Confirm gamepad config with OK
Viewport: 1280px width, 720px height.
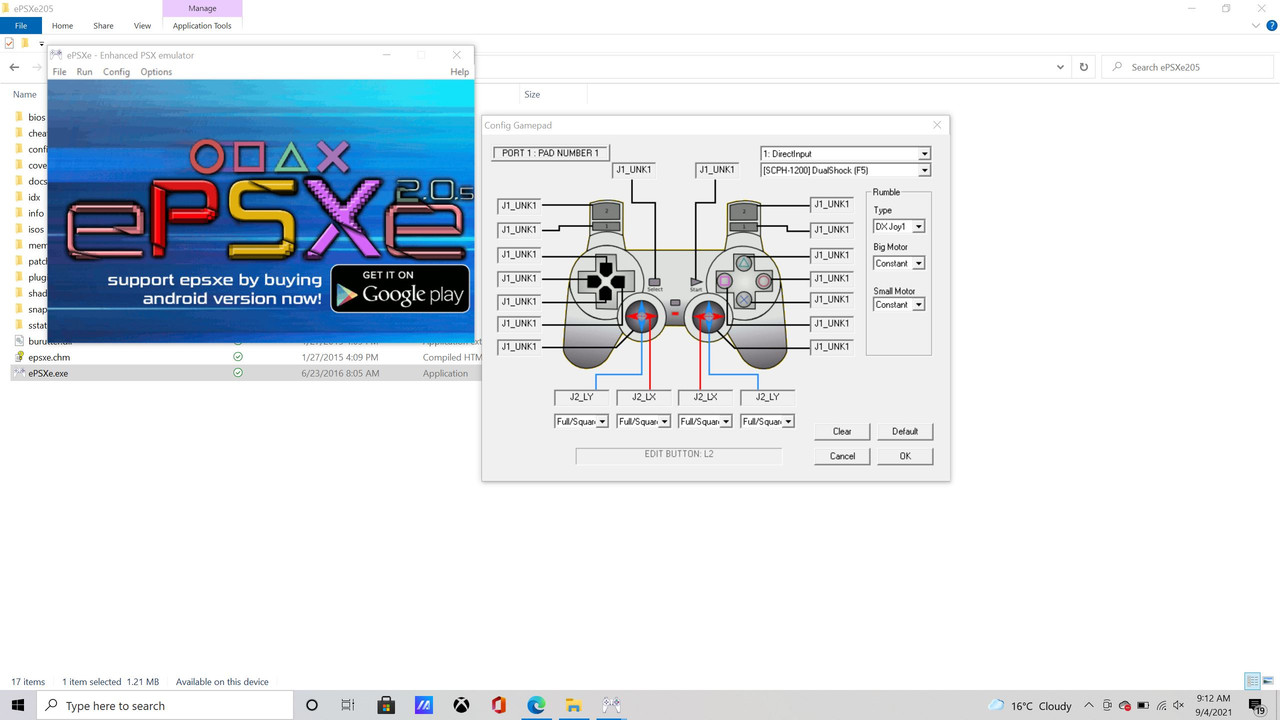pos(905,456)
